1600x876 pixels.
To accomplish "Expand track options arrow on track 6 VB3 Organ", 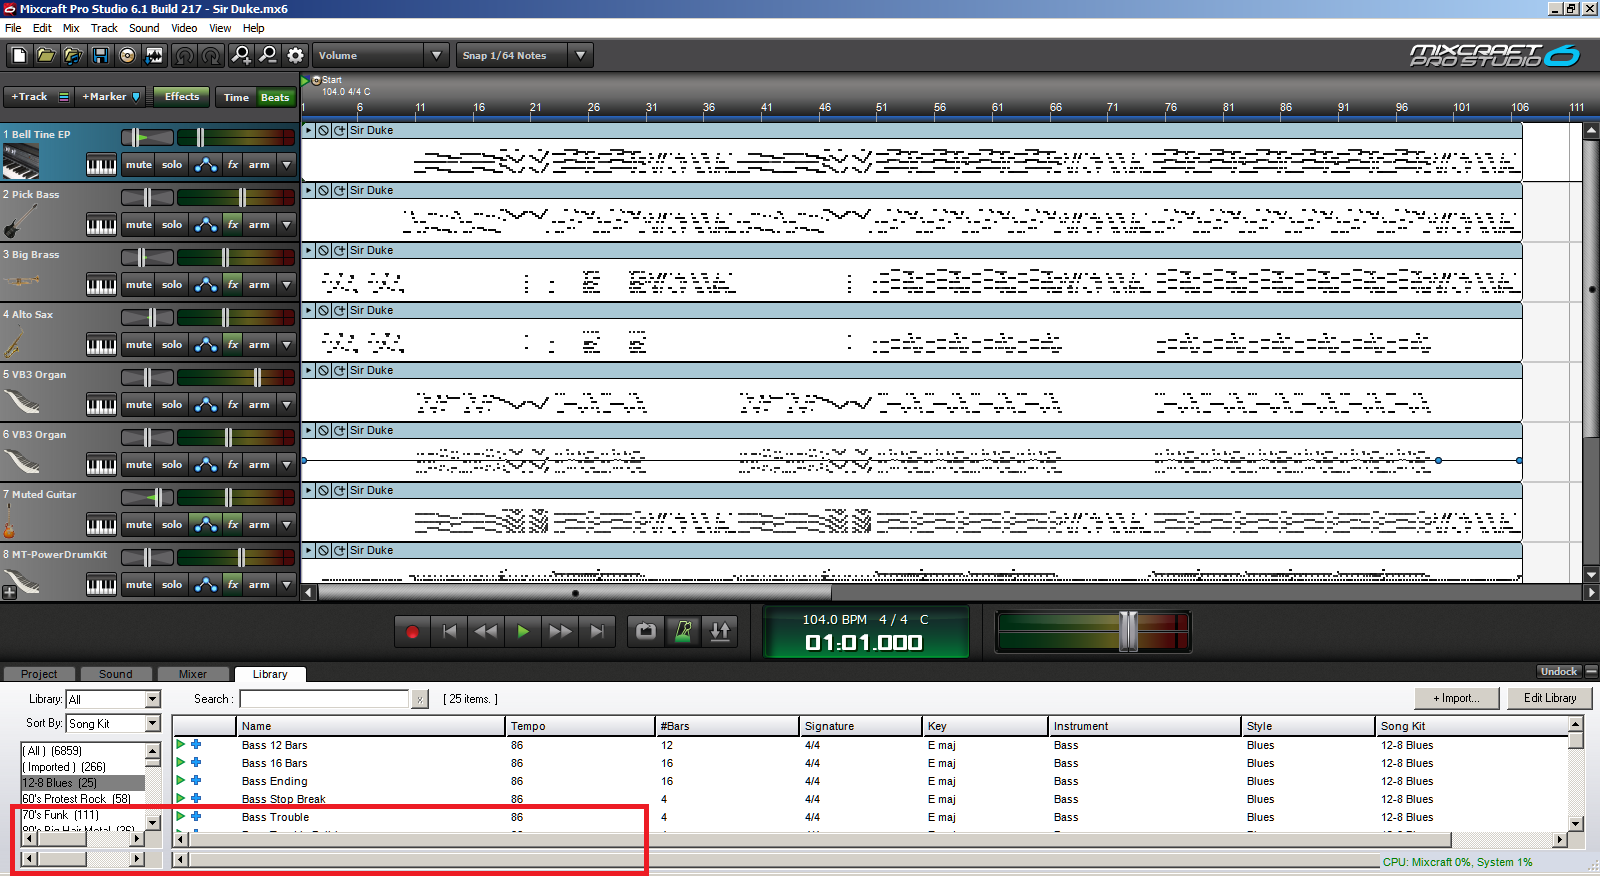I will click(x=287, y=465).
